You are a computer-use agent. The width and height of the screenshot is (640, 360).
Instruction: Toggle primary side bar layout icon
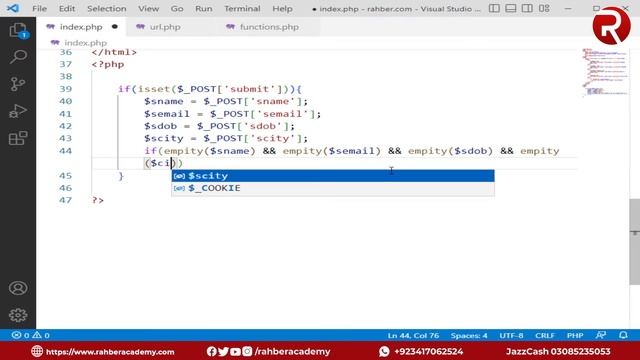[494, 8]
